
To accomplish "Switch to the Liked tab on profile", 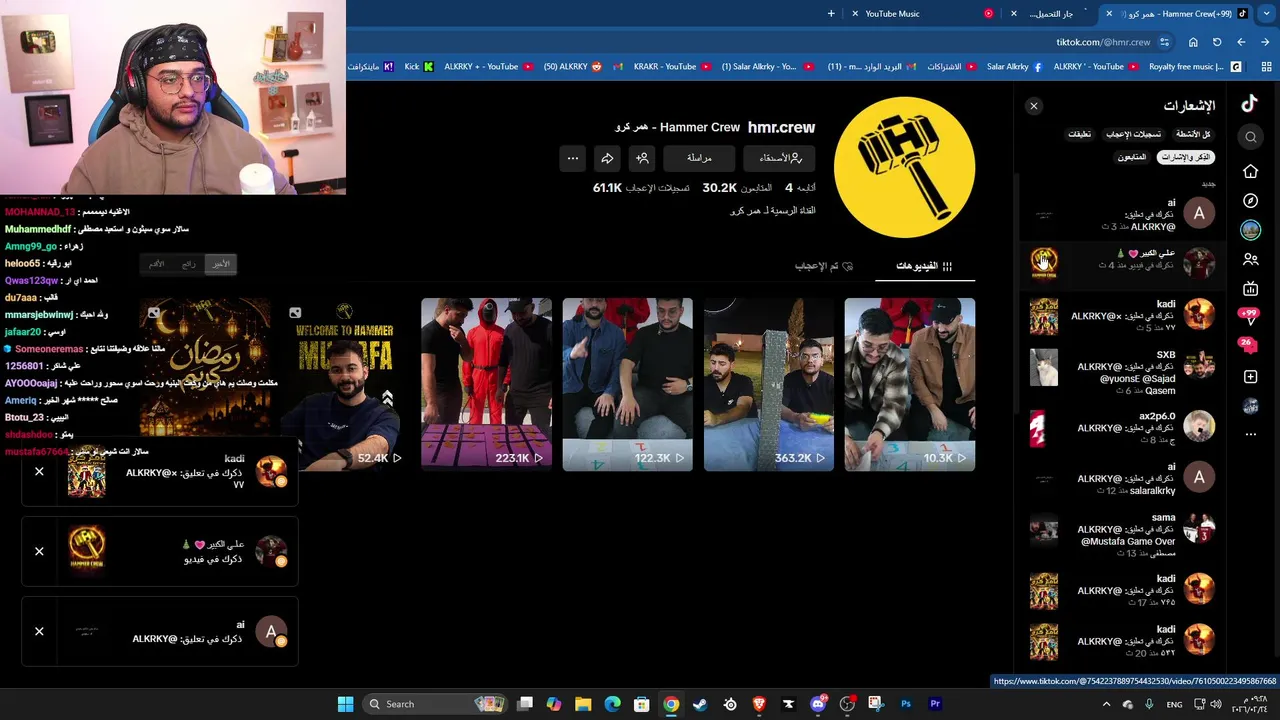I will coord(824,266).
